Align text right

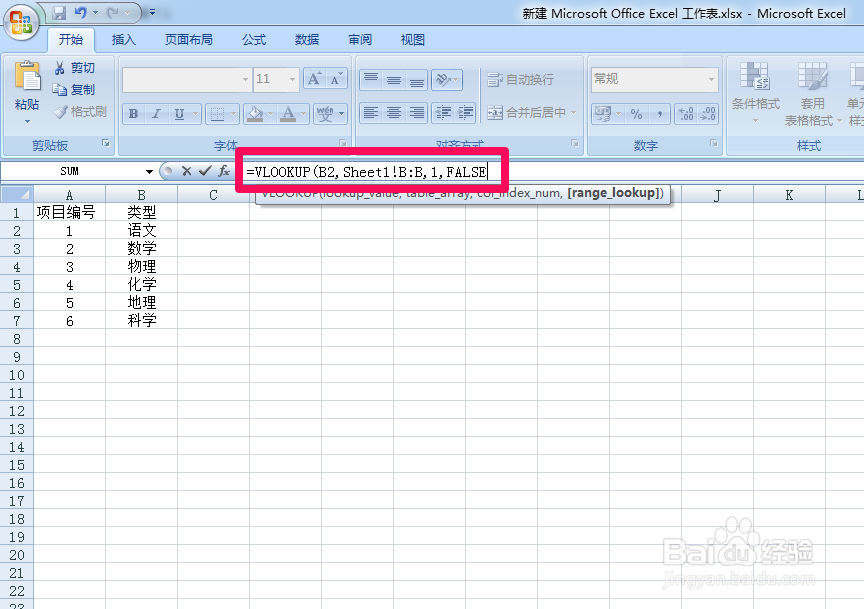click(x=417, y=113)
